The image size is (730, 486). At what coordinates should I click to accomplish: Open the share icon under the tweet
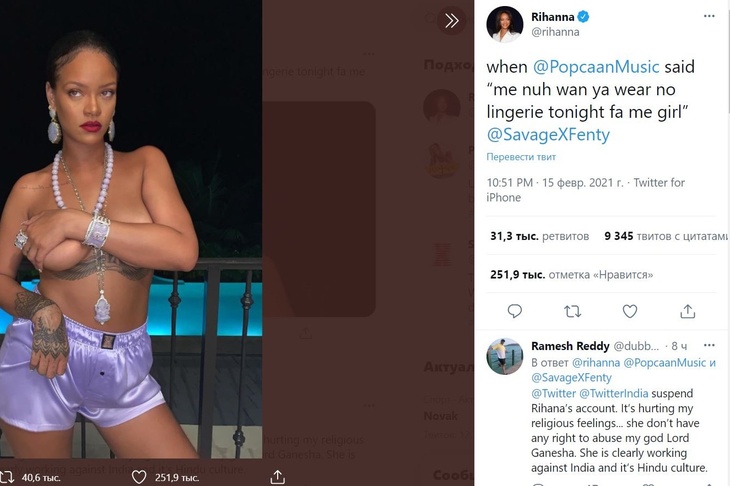[x=687, y=311]
